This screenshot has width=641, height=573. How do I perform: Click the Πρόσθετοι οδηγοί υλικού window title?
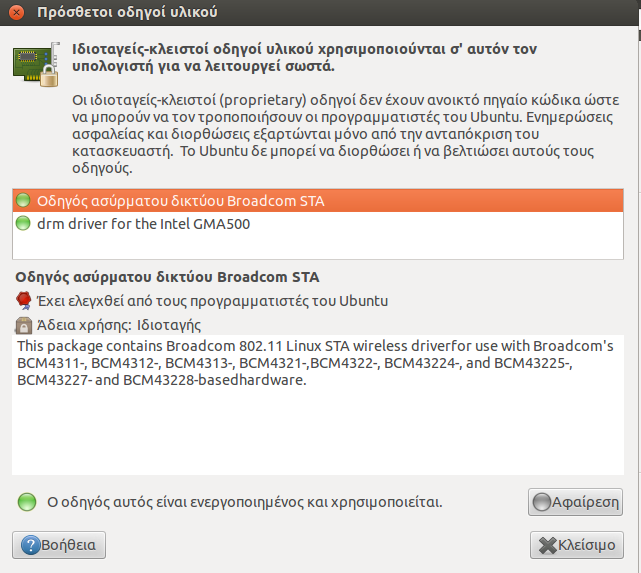[126, 13]
